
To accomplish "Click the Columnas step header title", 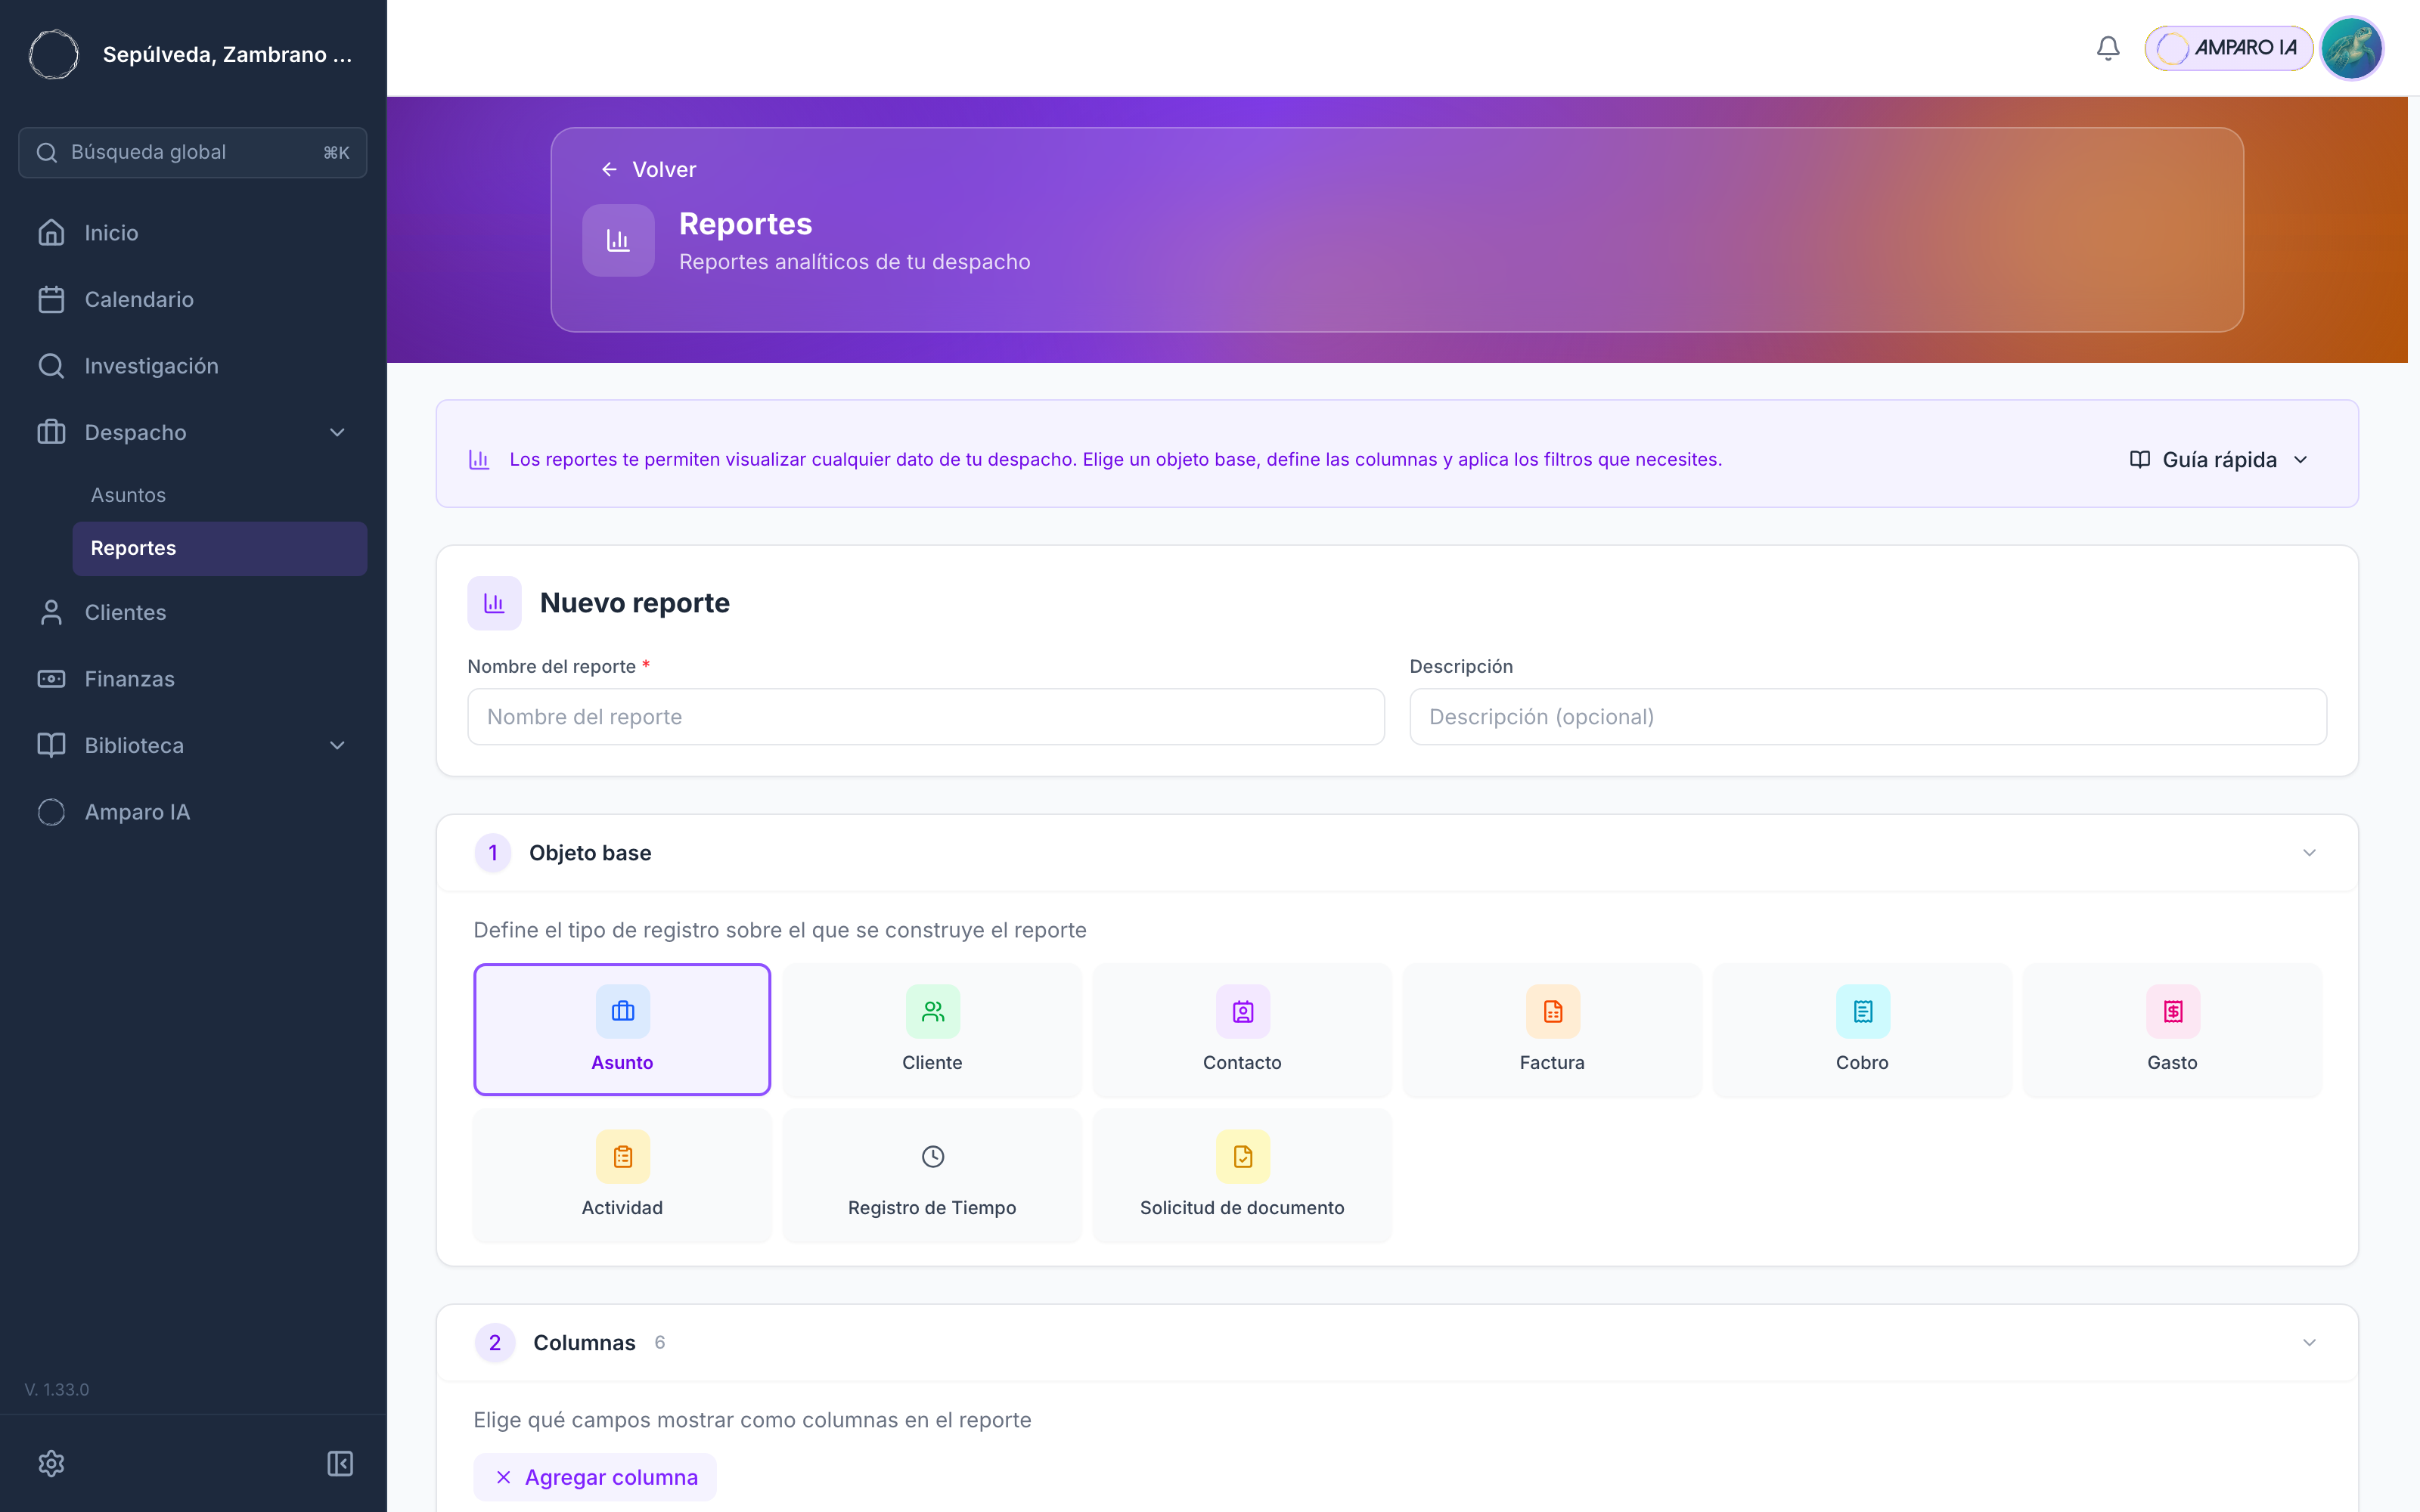I will pyautogui.click(x=584, y=1343).
